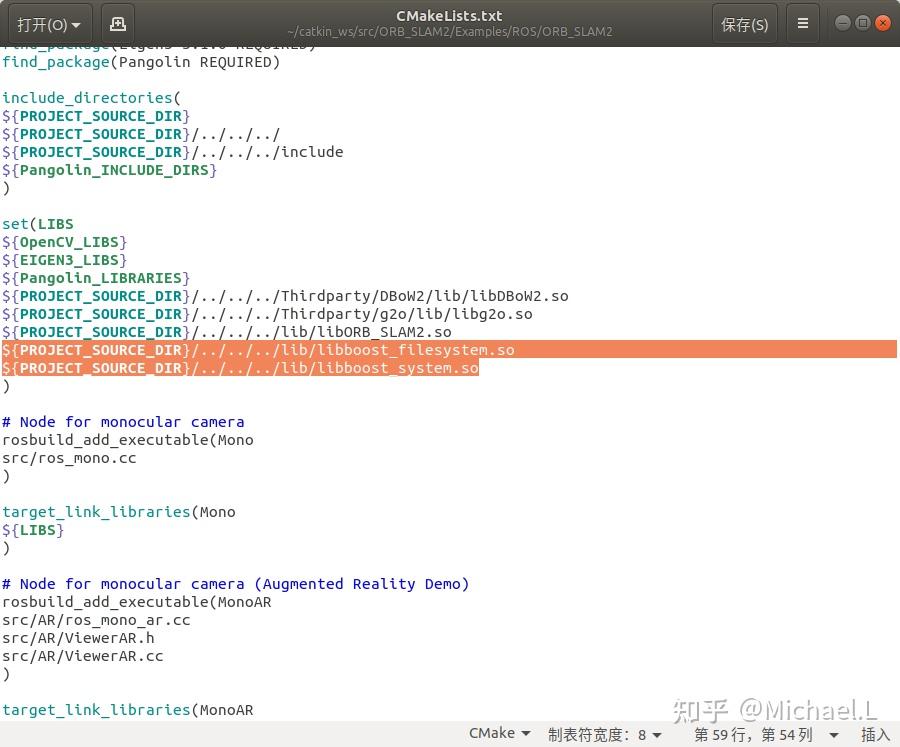Maximize the gedit window
Viewport: 900px width, 747px height.
[x=863, y=23]
